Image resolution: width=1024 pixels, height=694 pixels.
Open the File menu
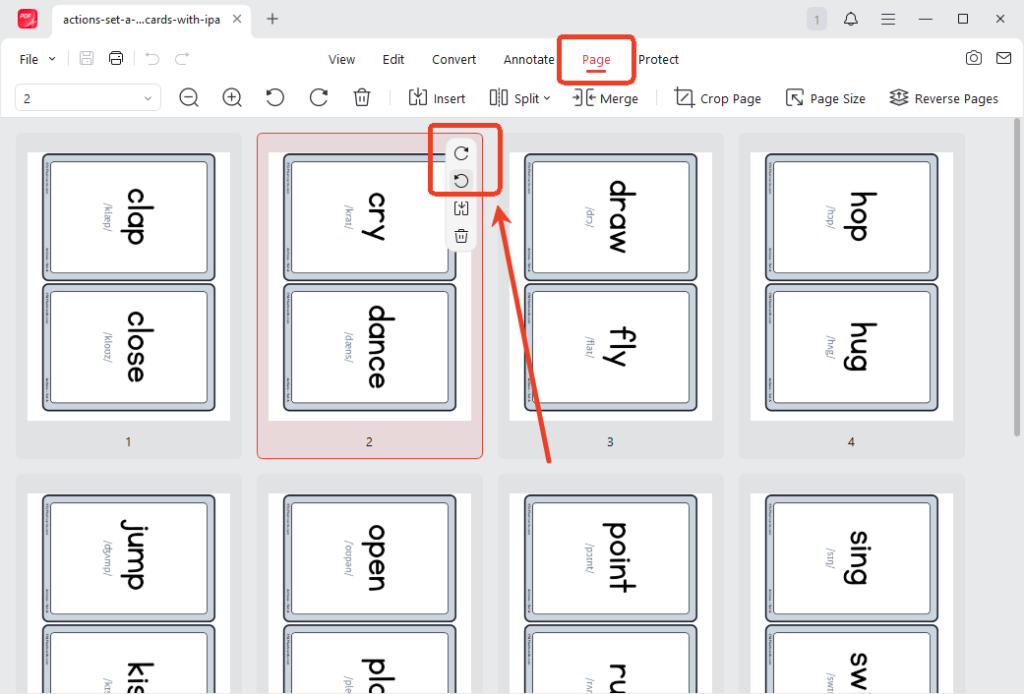(x=29, y=59)
